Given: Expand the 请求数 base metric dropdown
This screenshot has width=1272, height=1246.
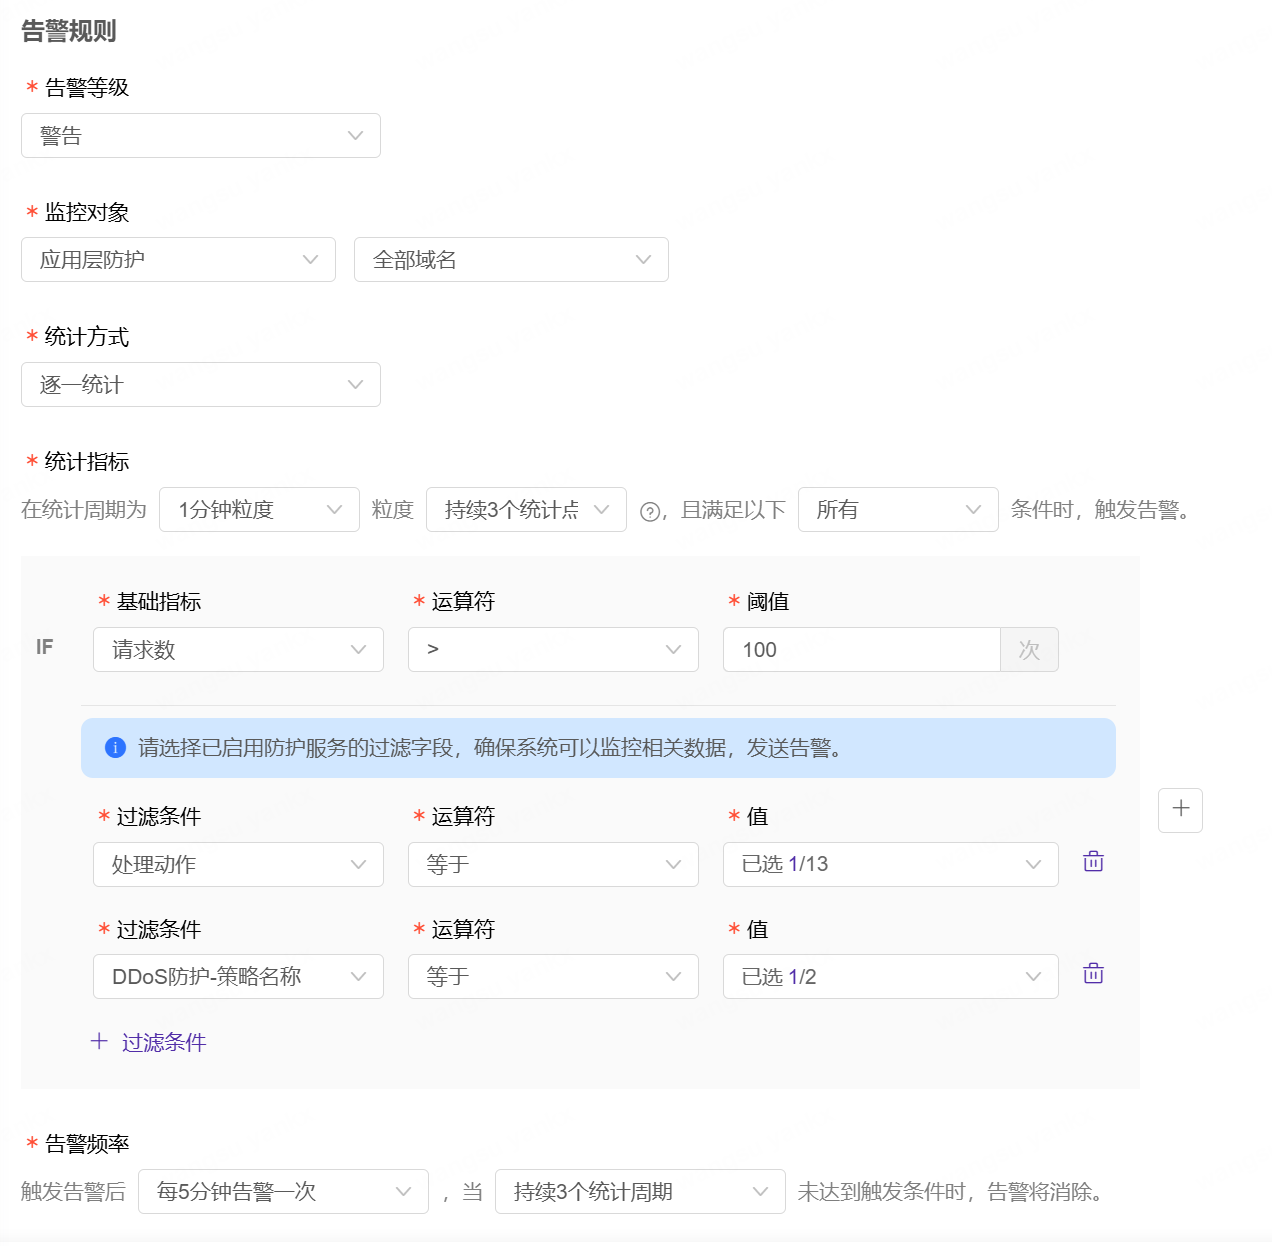Looking at the screenshot, I should click(238, 649).
